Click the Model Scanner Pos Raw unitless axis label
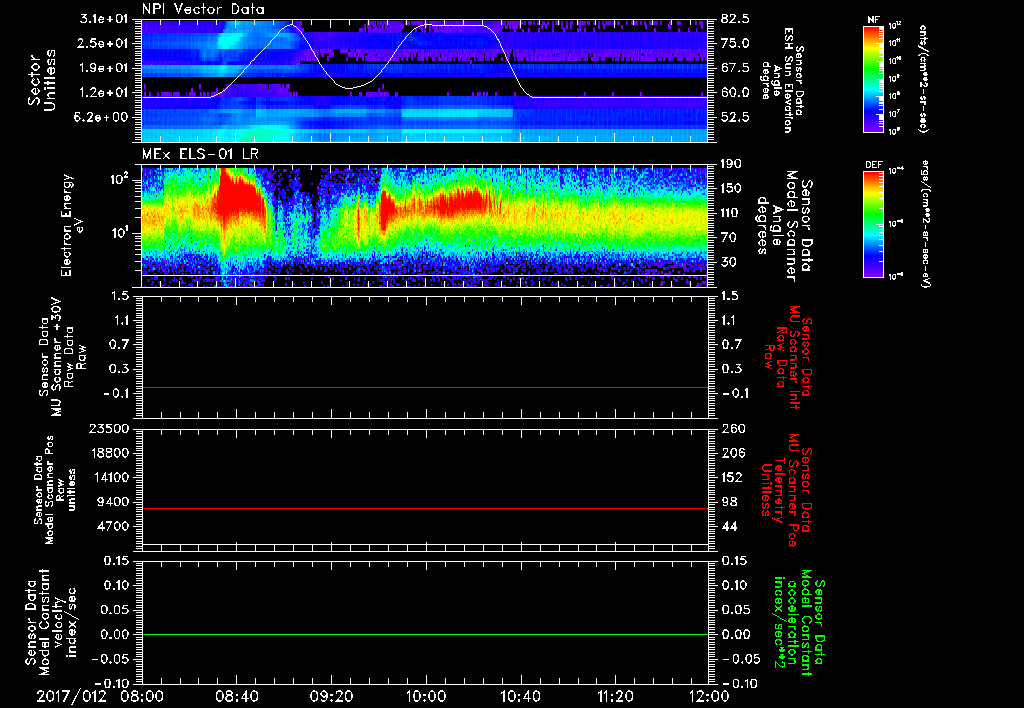 coord(55,490)
